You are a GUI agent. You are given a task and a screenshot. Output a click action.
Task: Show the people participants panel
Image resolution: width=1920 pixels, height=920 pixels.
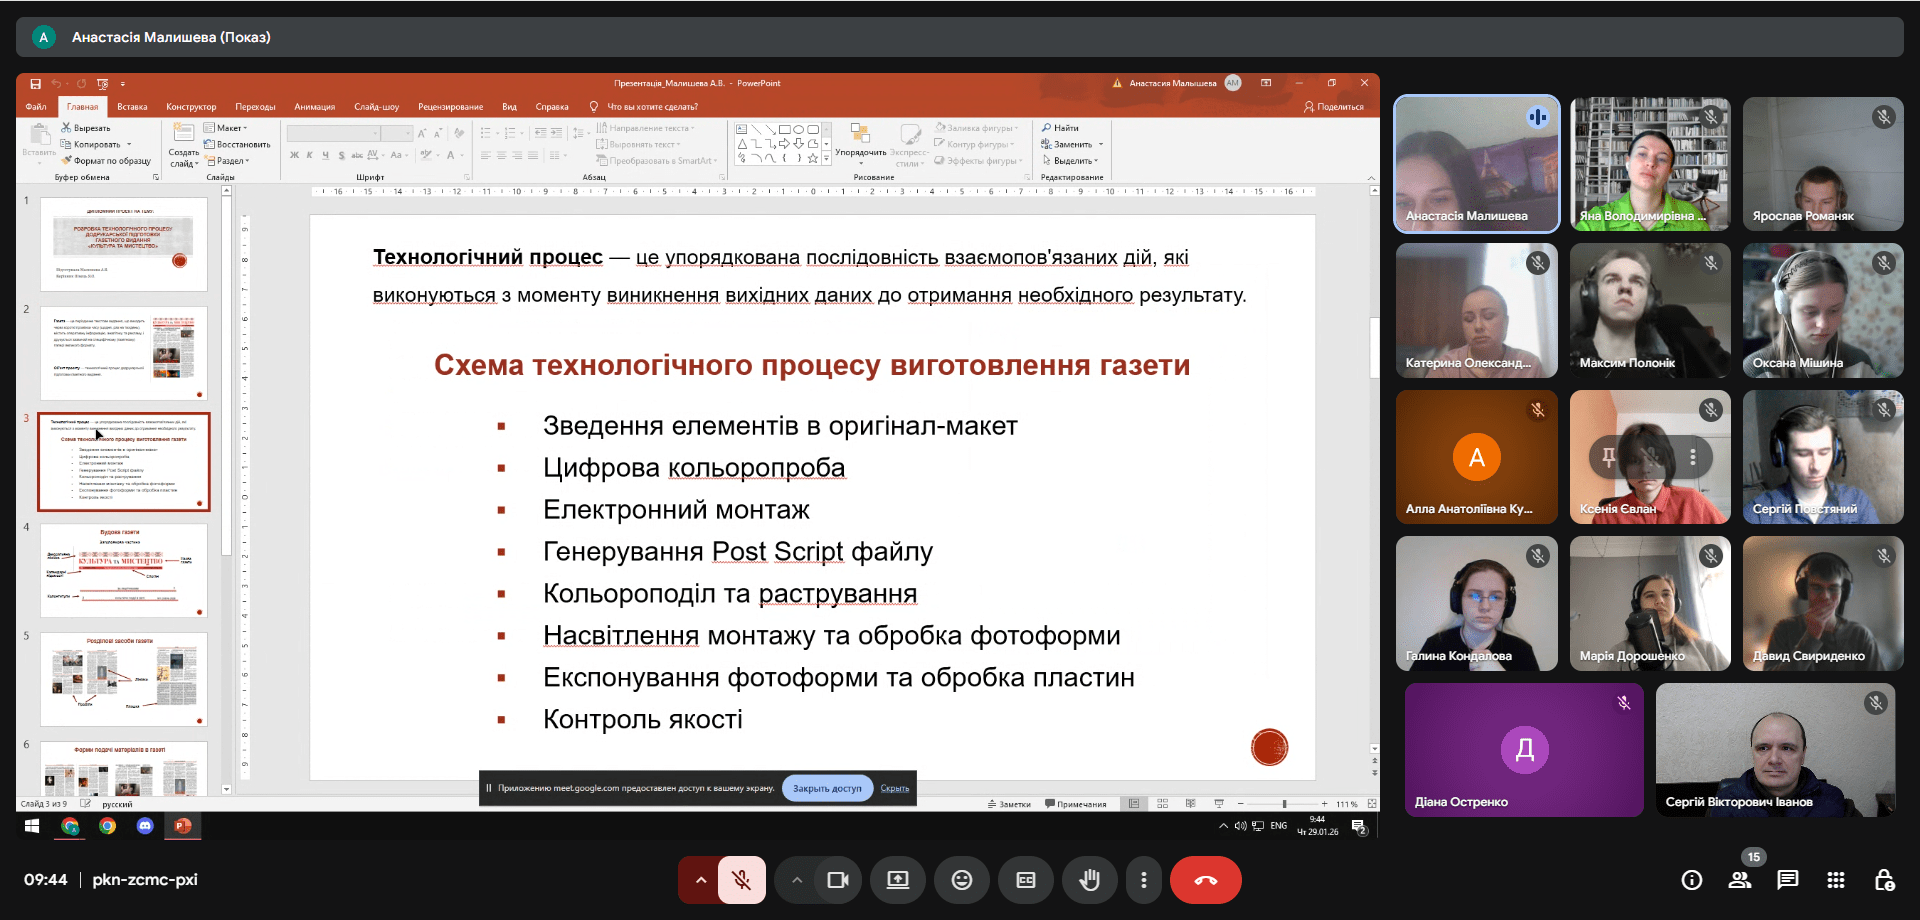[1739, 880]
